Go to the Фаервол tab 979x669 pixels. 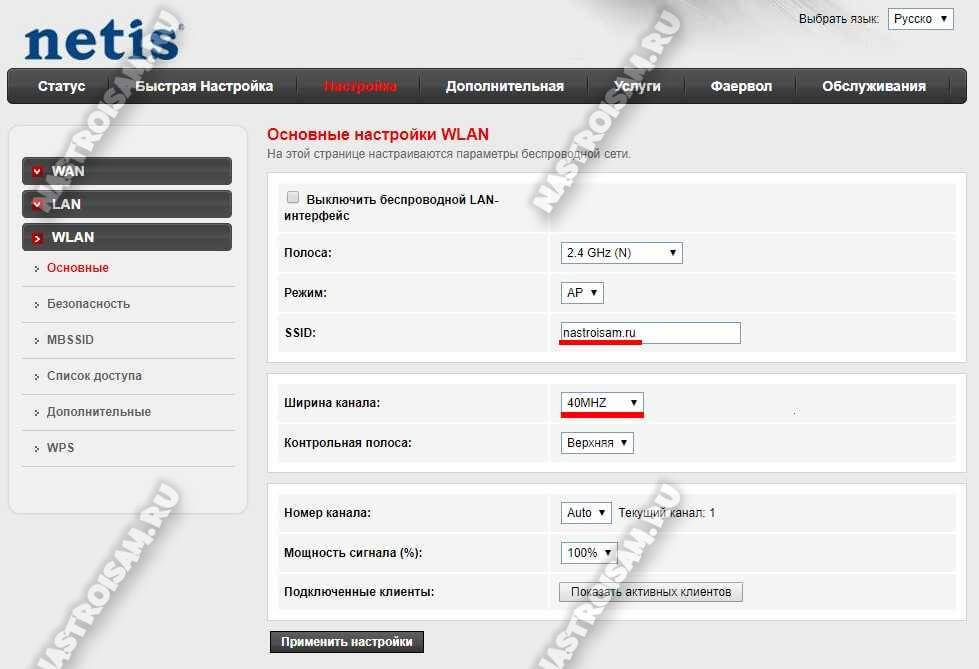click(741, 86)
